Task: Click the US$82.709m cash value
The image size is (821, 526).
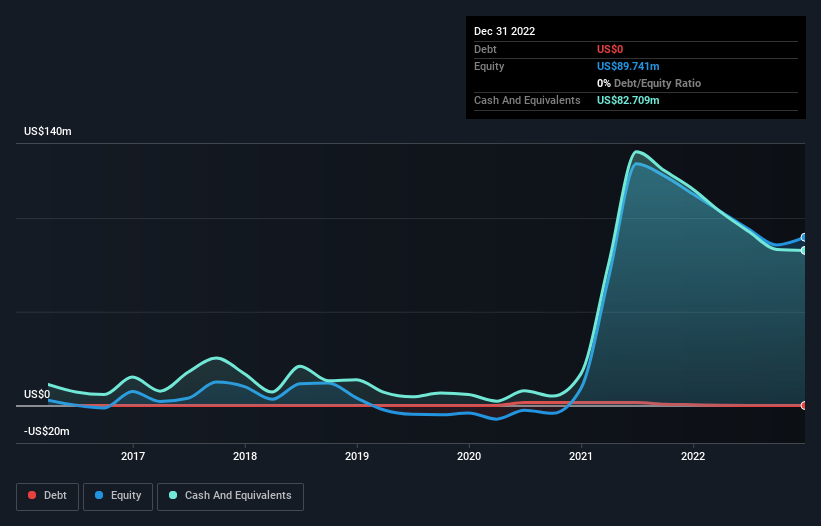Action: [x=628, y=100]
